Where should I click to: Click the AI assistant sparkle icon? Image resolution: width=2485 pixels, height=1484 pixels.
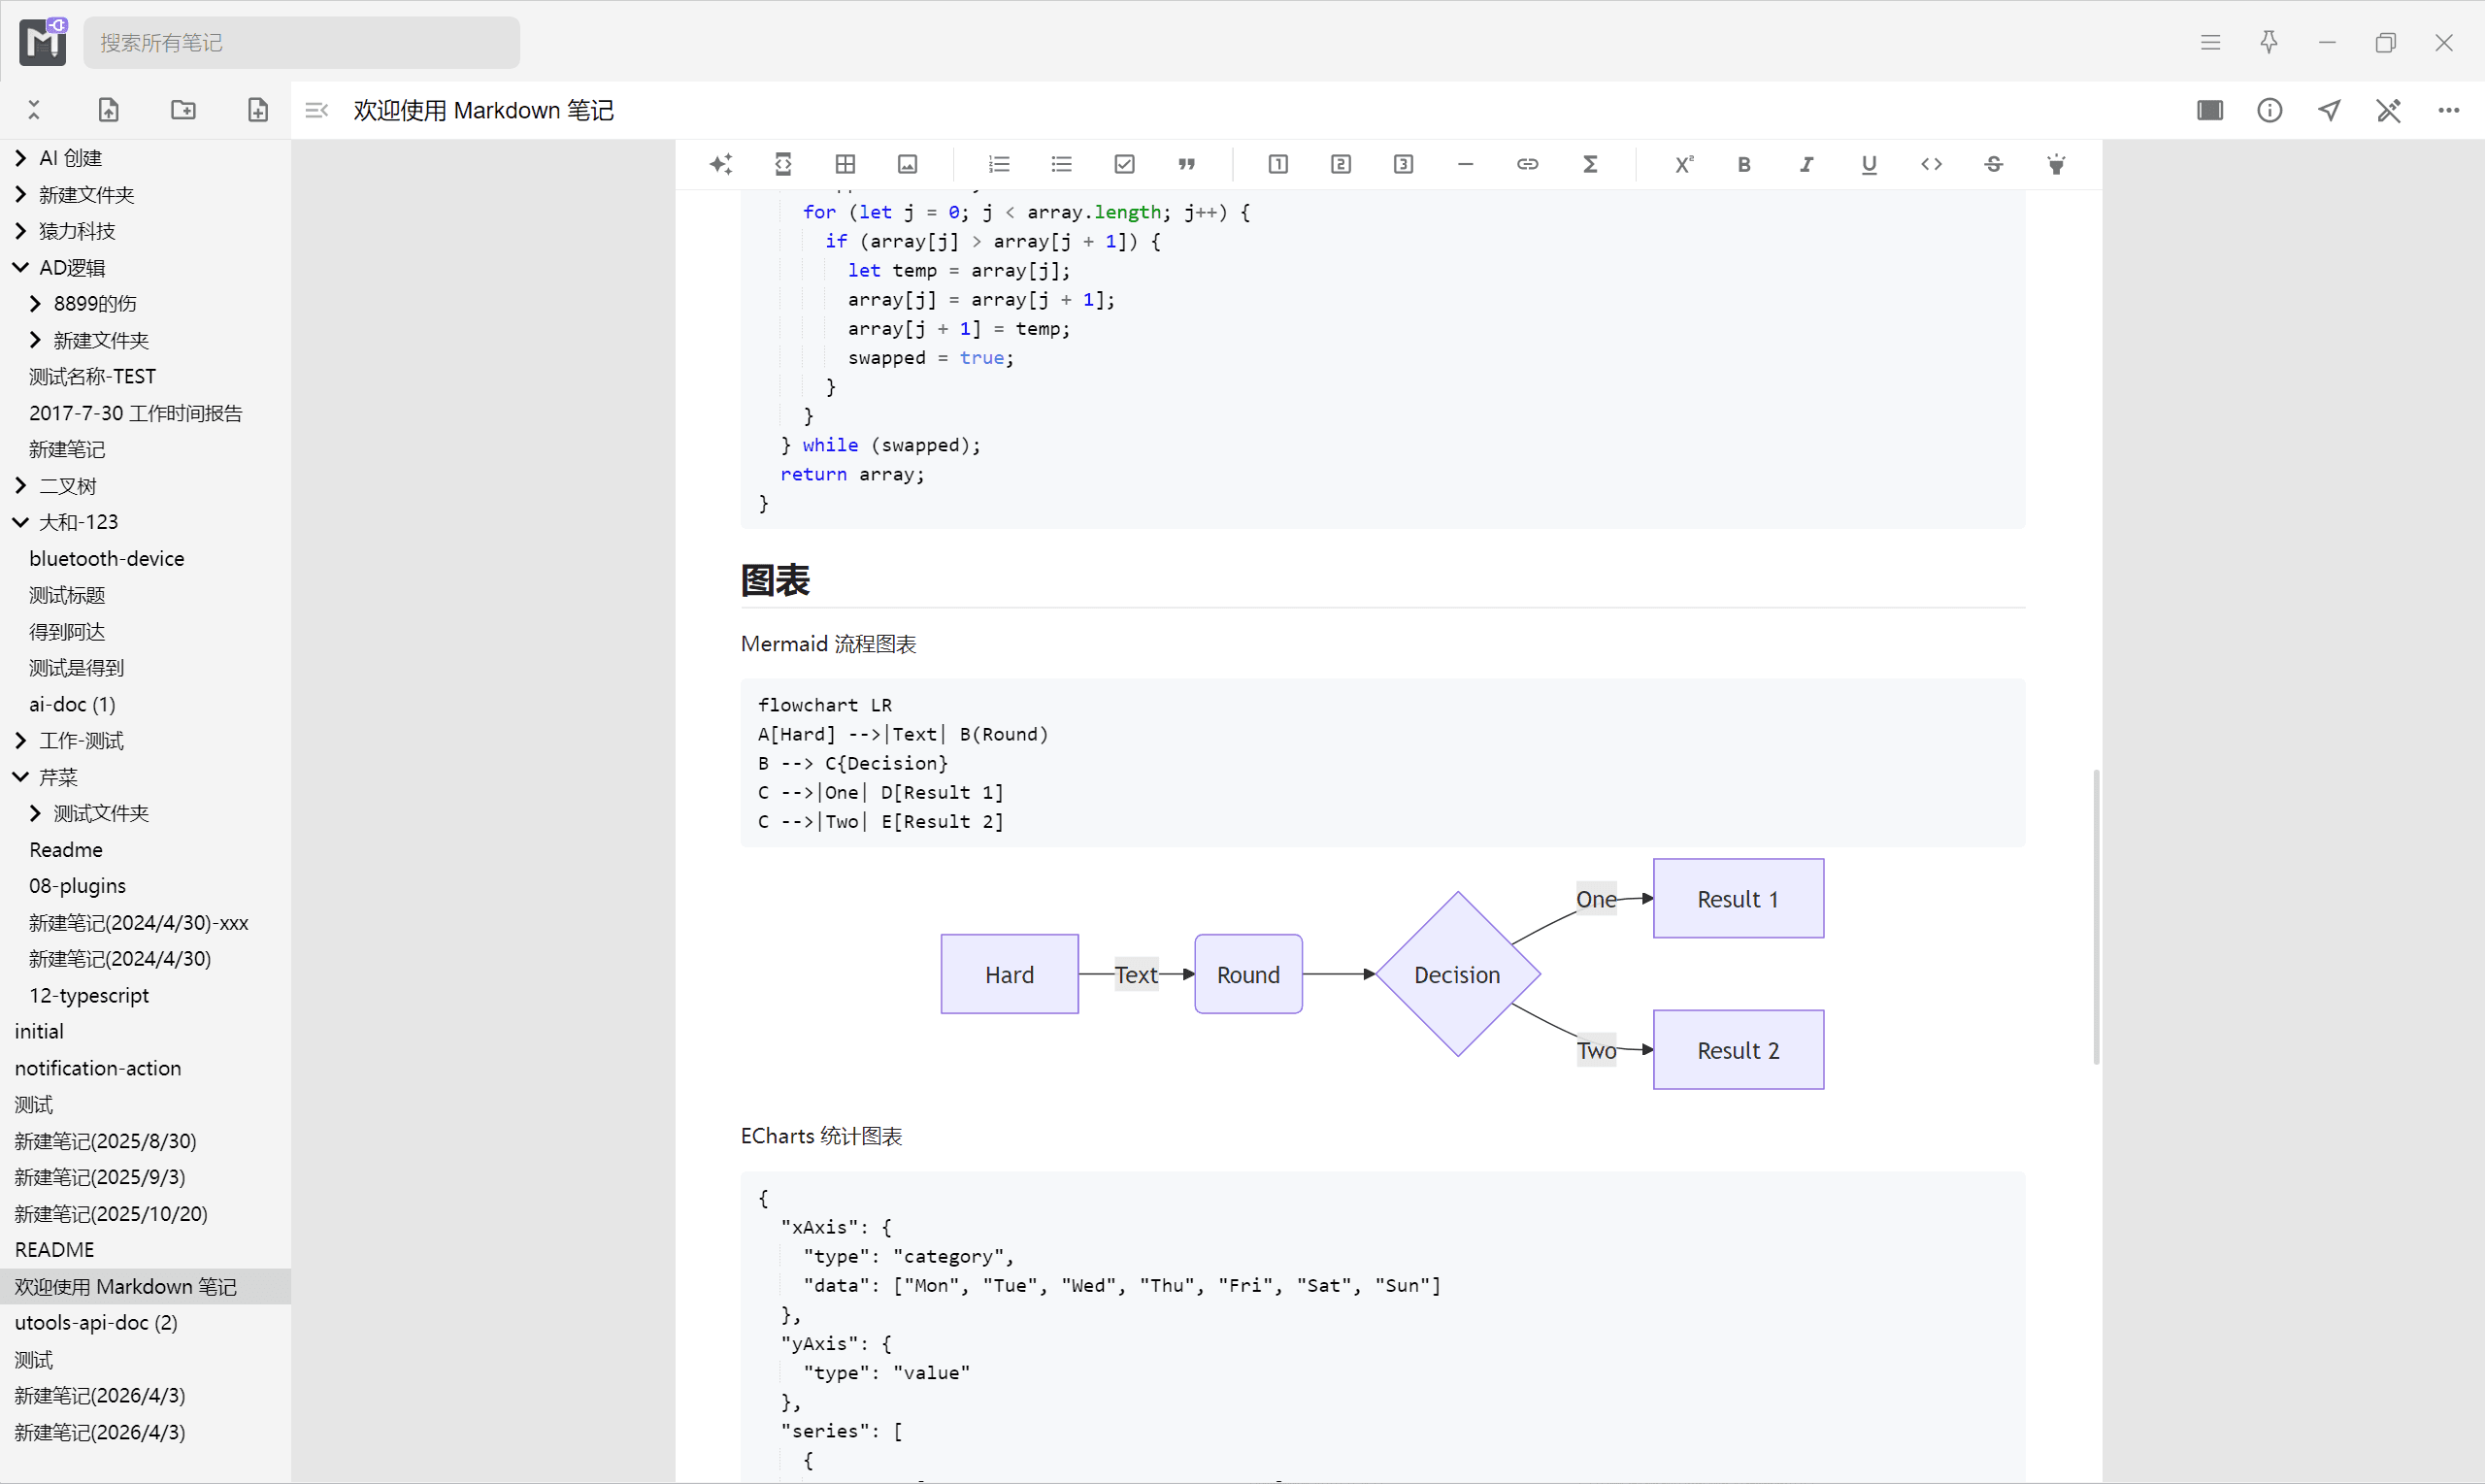[x=721, y=164]
